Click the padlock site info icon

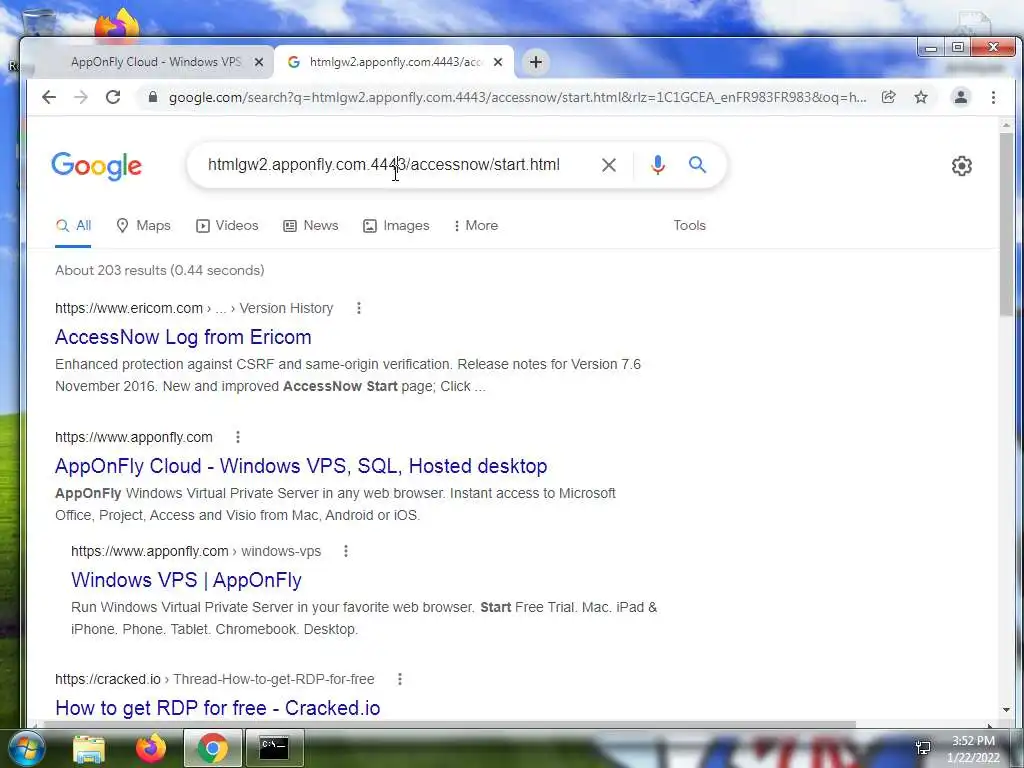click(153, 97)
